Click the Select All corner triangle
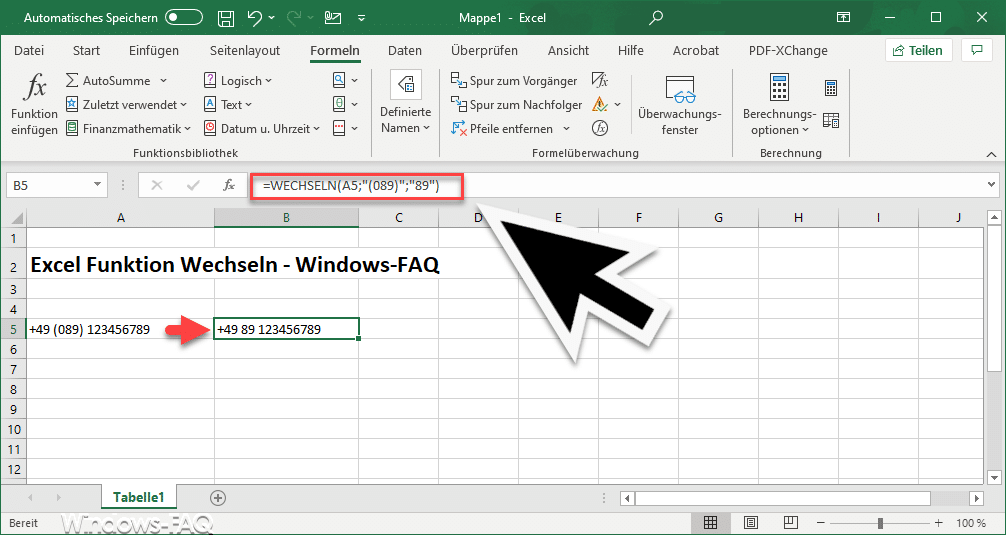1006x535 pixels. coord(14,218)
